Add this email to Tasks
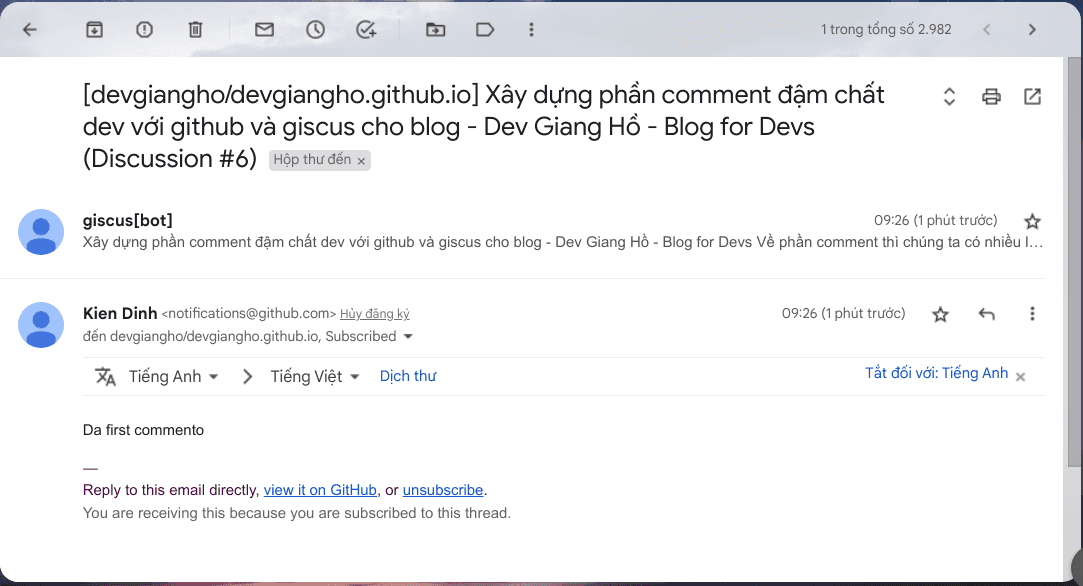 click(366, 30)
